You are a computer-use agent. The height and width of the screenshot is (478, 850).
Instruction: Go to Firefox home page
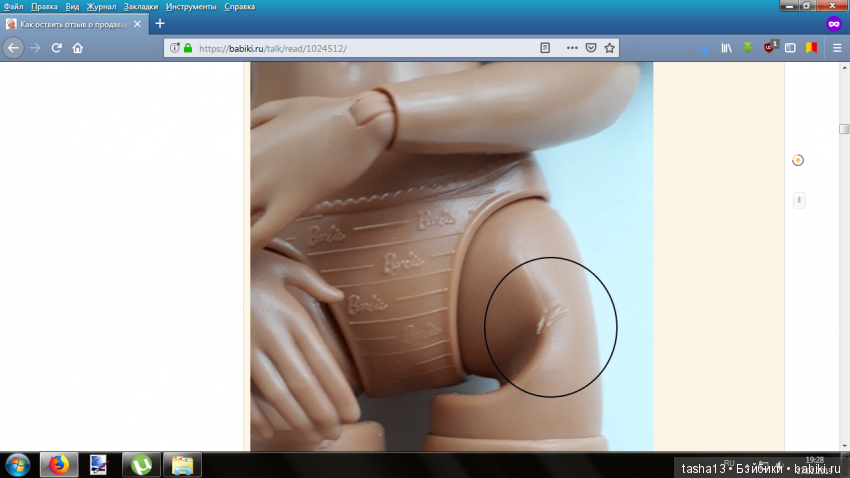tap(78, 47)
